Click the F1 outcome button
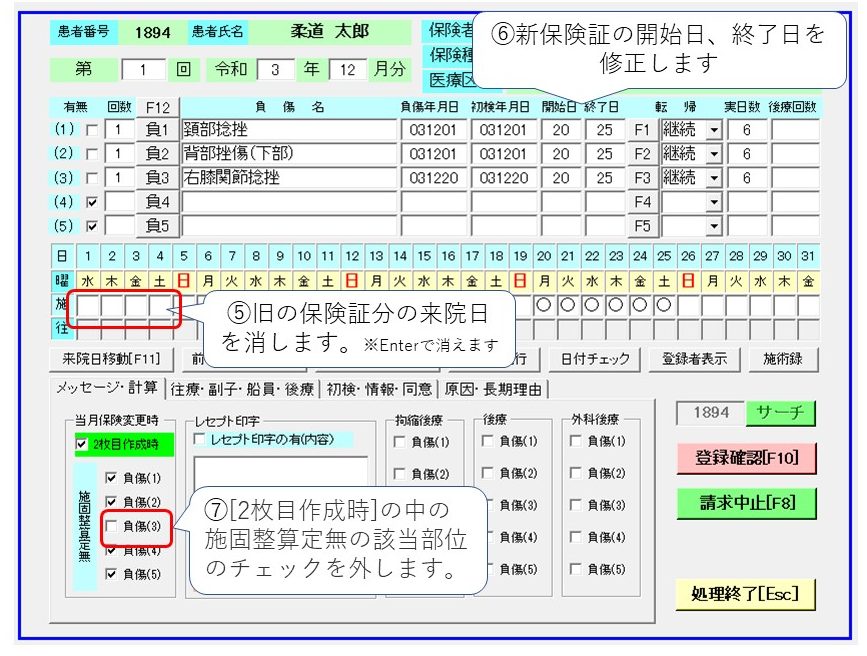This screenshot has height=656, width=867. click(642, 130)
